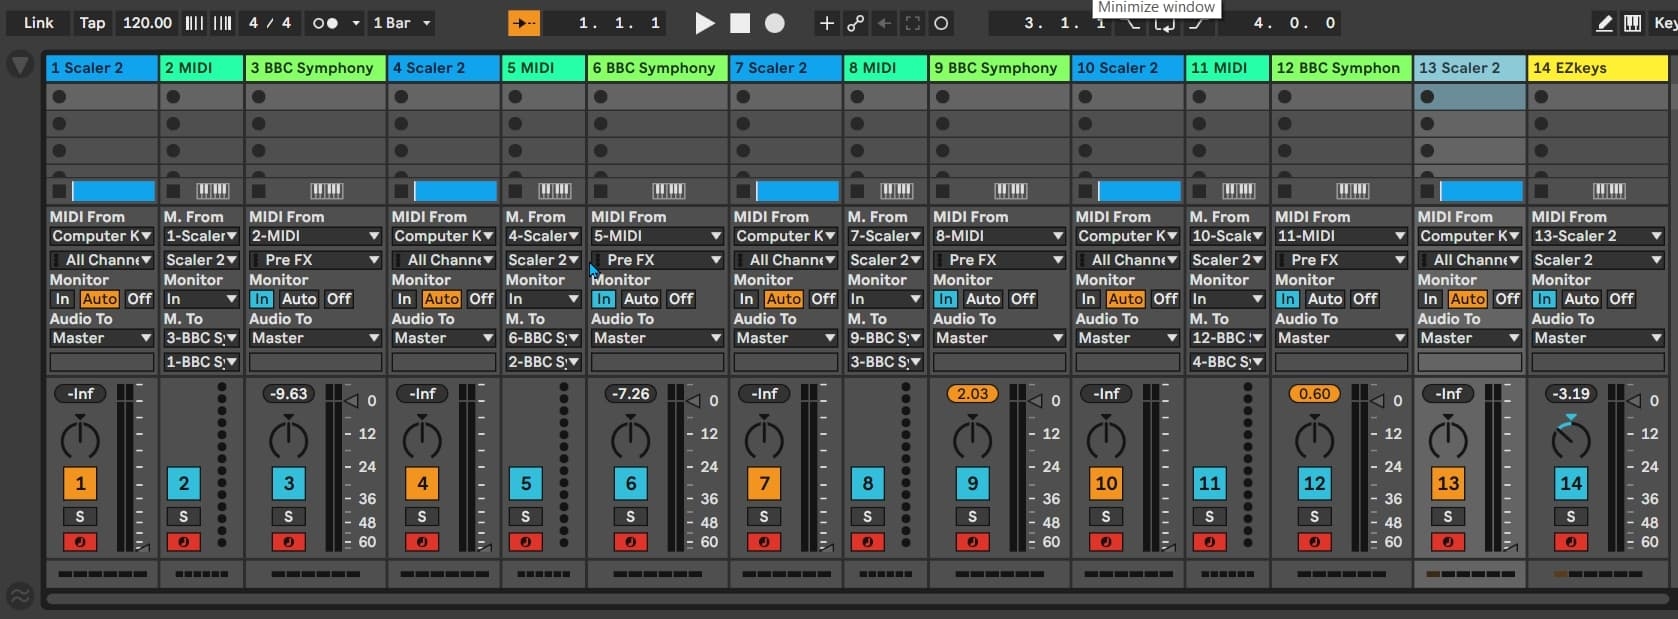Deactivate track 9 using its activator button
The image size is (1678, 619).
972,484
